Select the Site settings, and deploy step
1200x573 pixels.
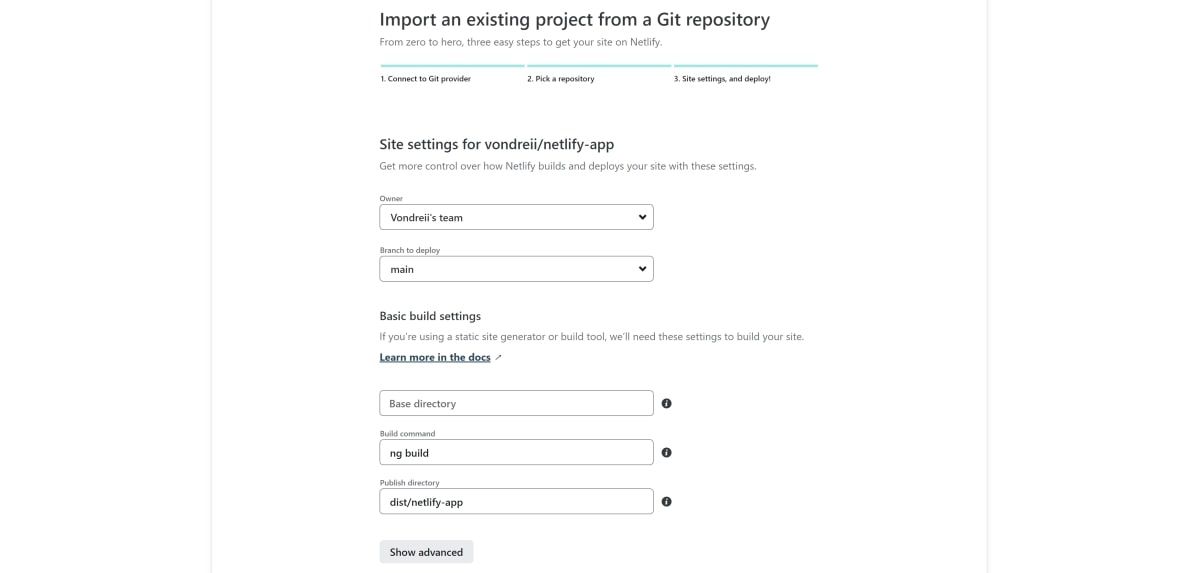point(726,79)
